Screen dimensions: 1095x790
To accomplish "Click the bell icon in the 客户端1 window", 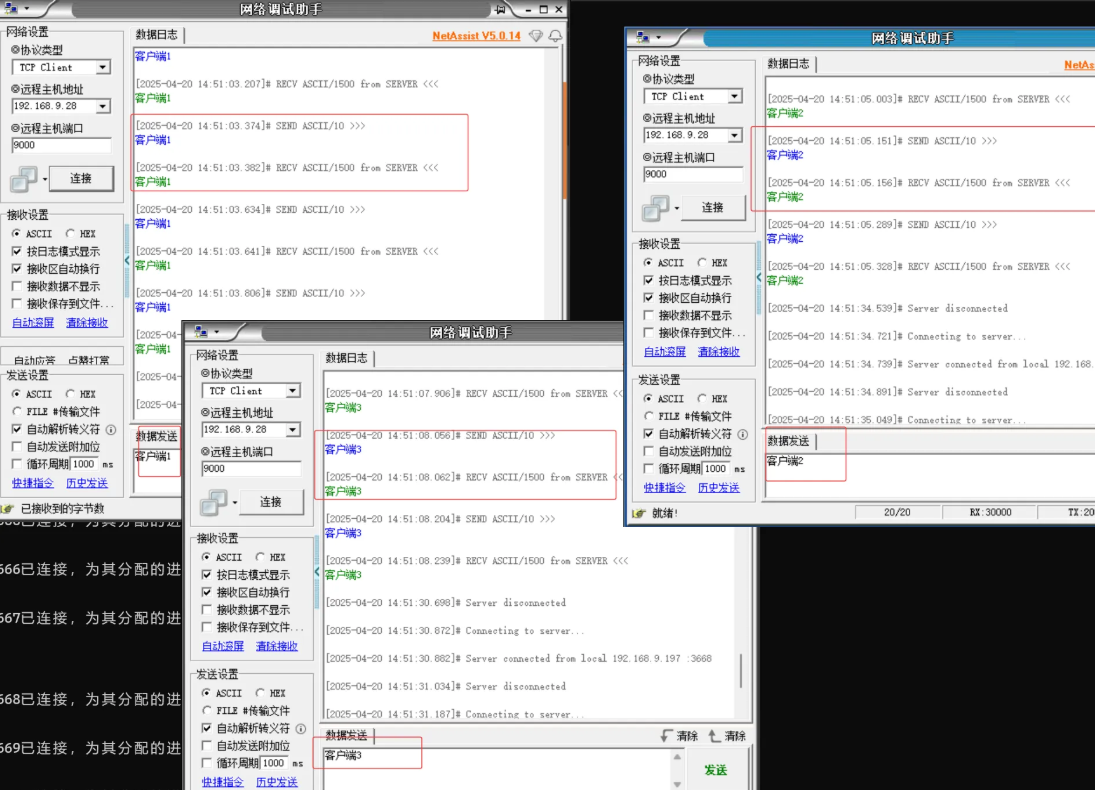I will tap(555, 36).
